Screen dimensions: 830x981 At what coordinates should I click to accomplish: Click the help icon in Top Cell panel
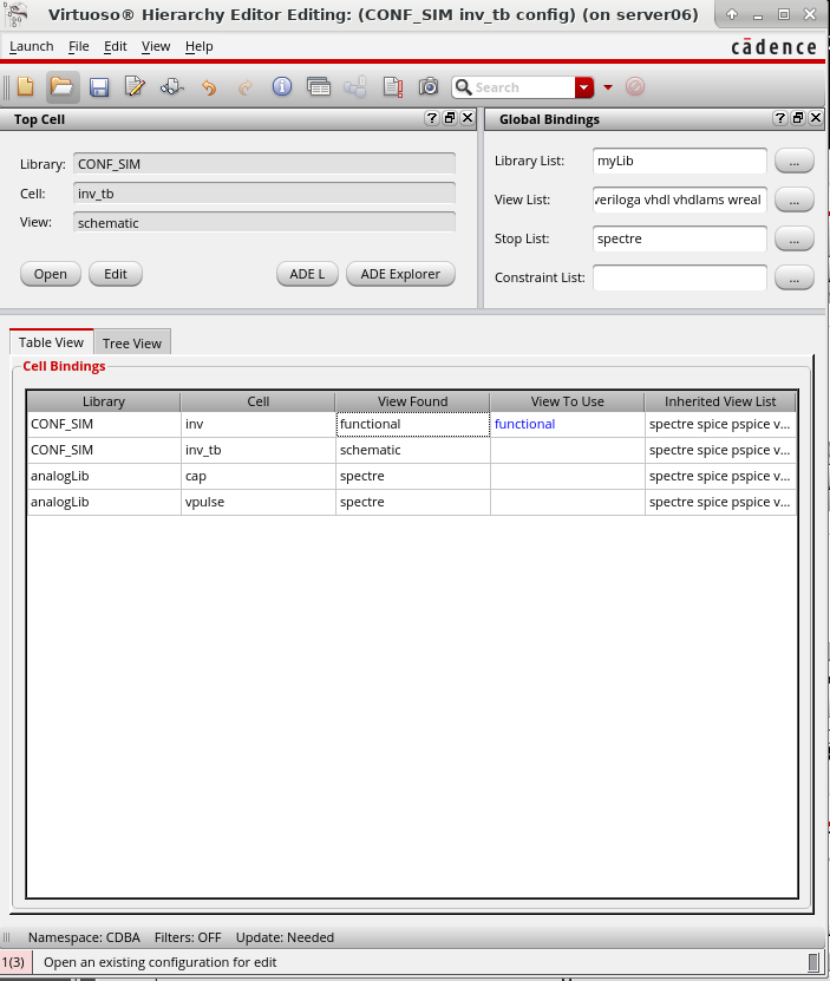(432, 119)
